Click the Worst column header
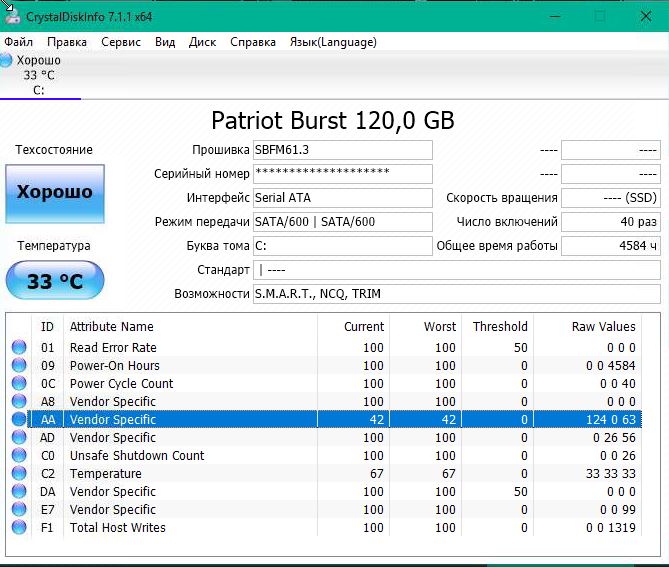Viewport: 669px width, 567px height. click(425, 326)
